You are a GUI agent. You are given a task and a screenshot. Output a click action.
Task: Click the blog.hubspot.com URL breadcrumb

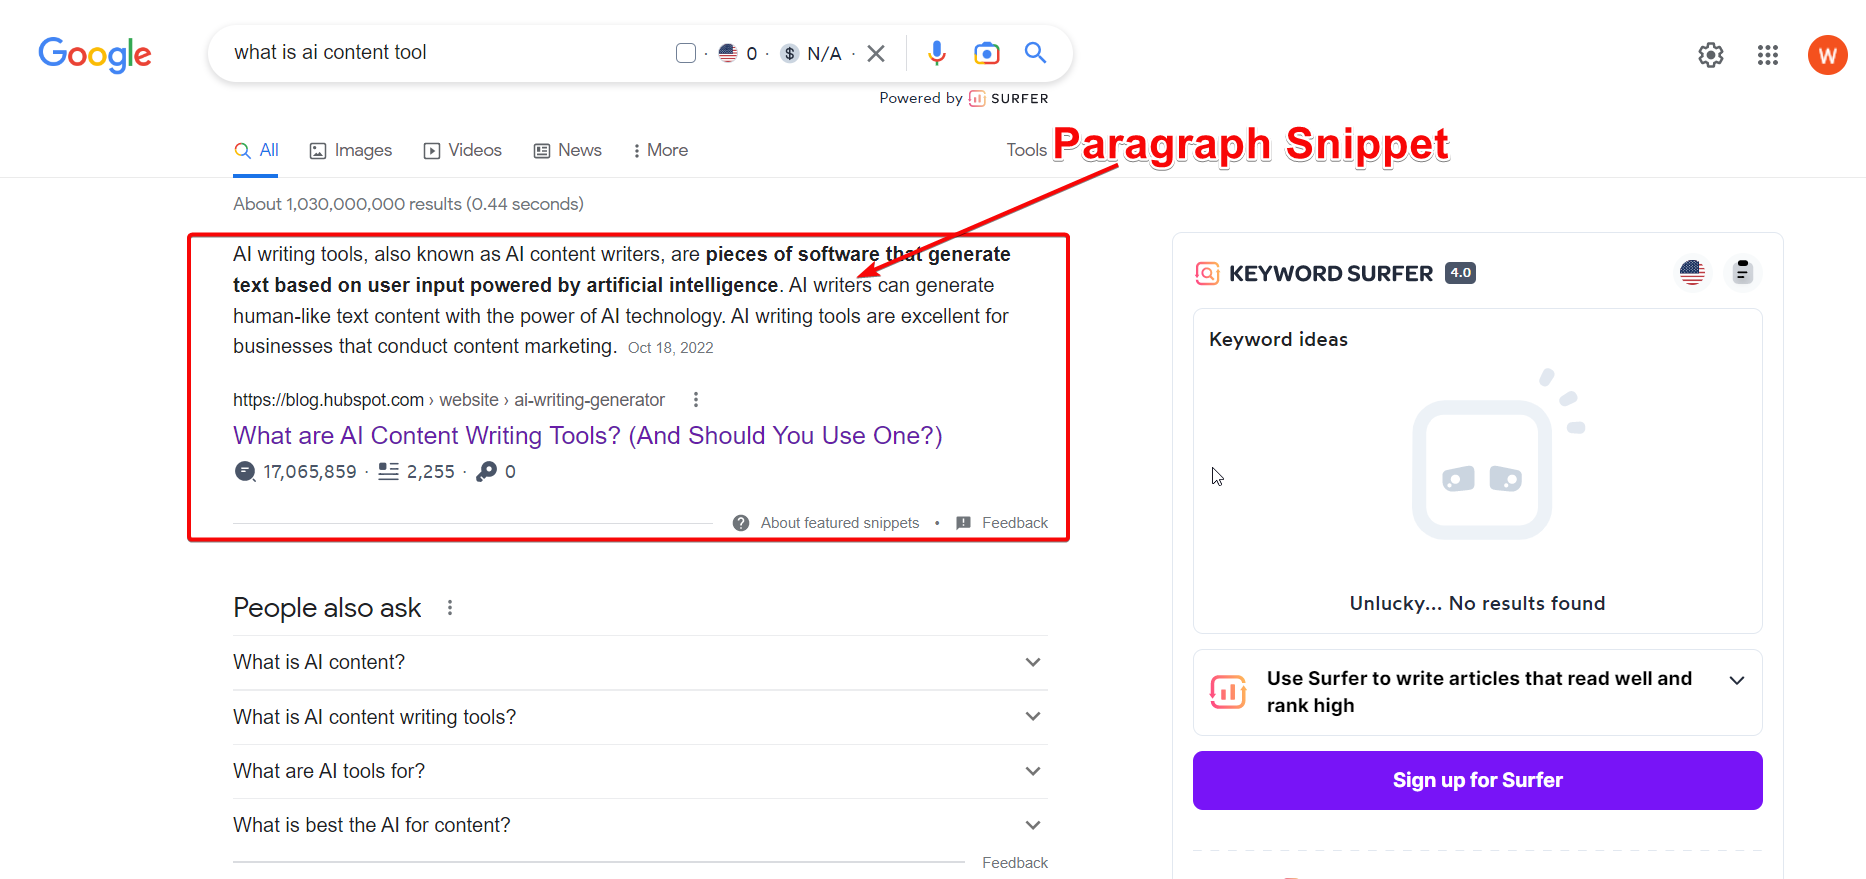(x=449, y=400)
